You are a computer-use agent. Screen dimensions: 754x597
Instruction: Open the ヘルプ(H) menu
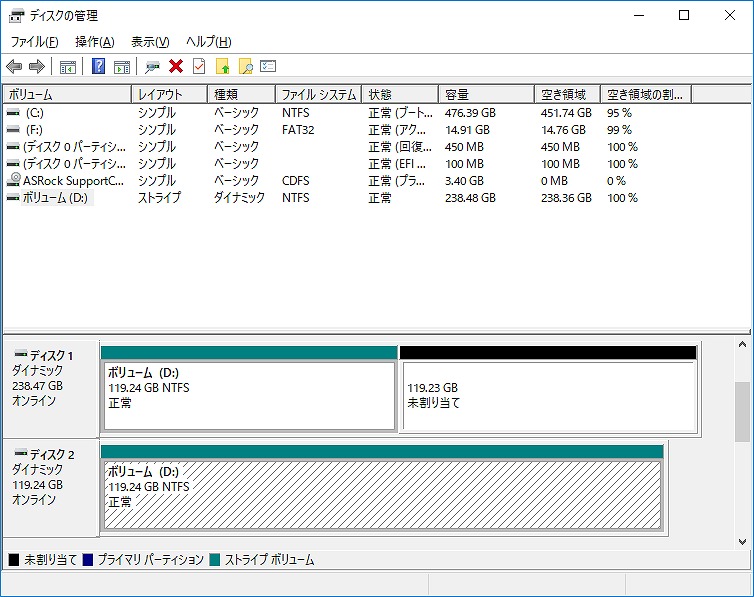point(209,42)
